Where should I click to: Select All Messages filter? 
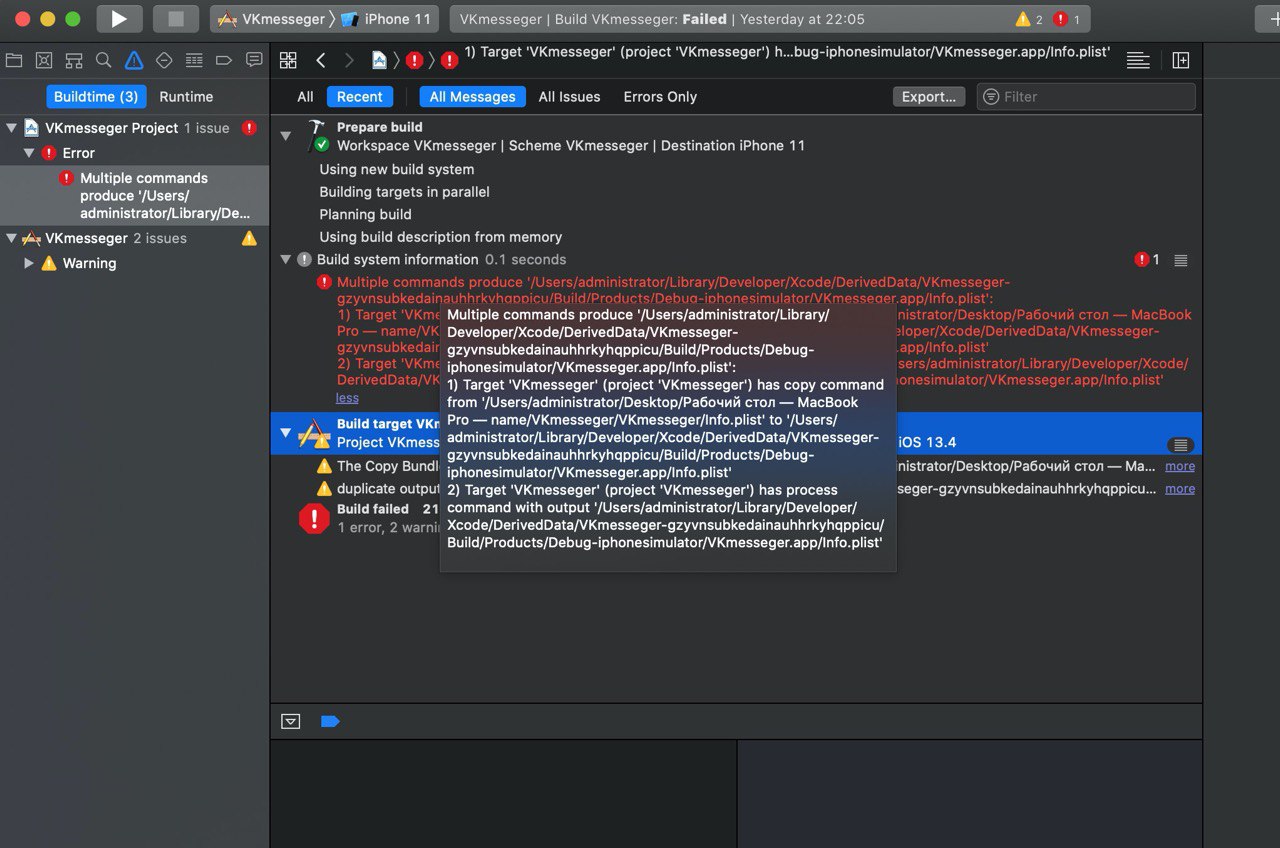[472, 97]
